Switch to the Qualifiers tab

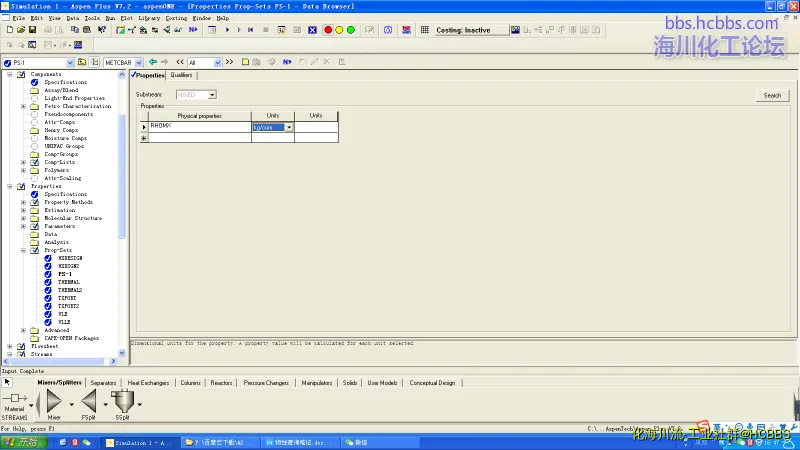(x=181, y=75)
